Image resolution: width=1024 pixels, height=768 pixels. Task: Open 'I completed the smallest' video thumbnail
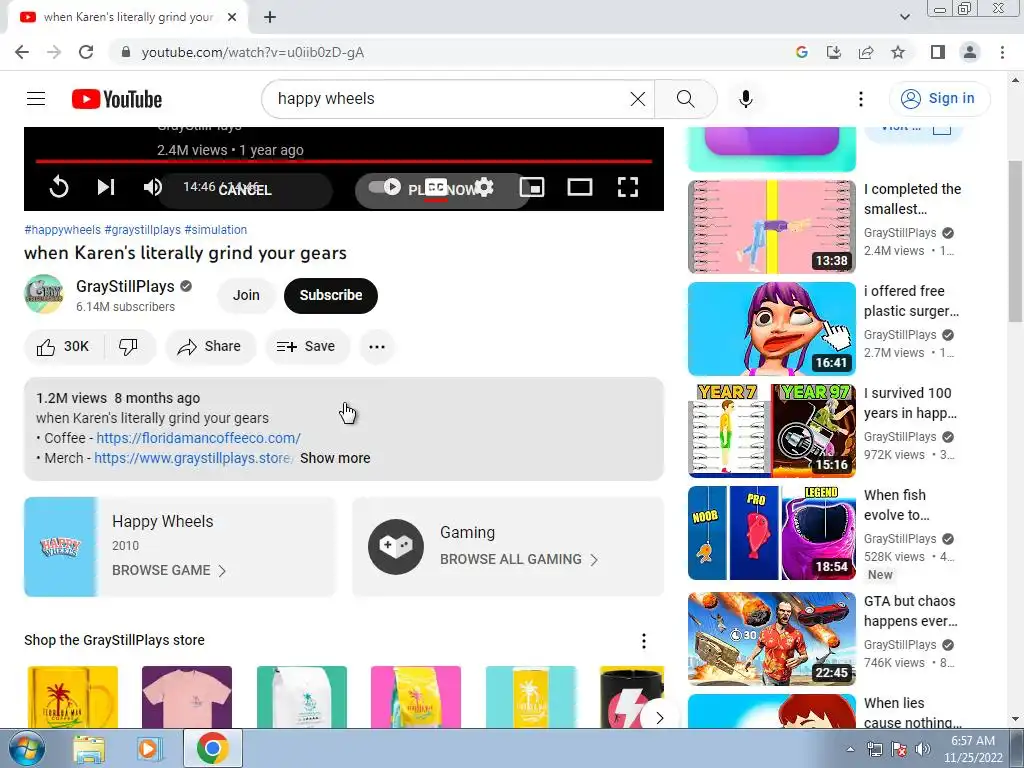point(771,227)
